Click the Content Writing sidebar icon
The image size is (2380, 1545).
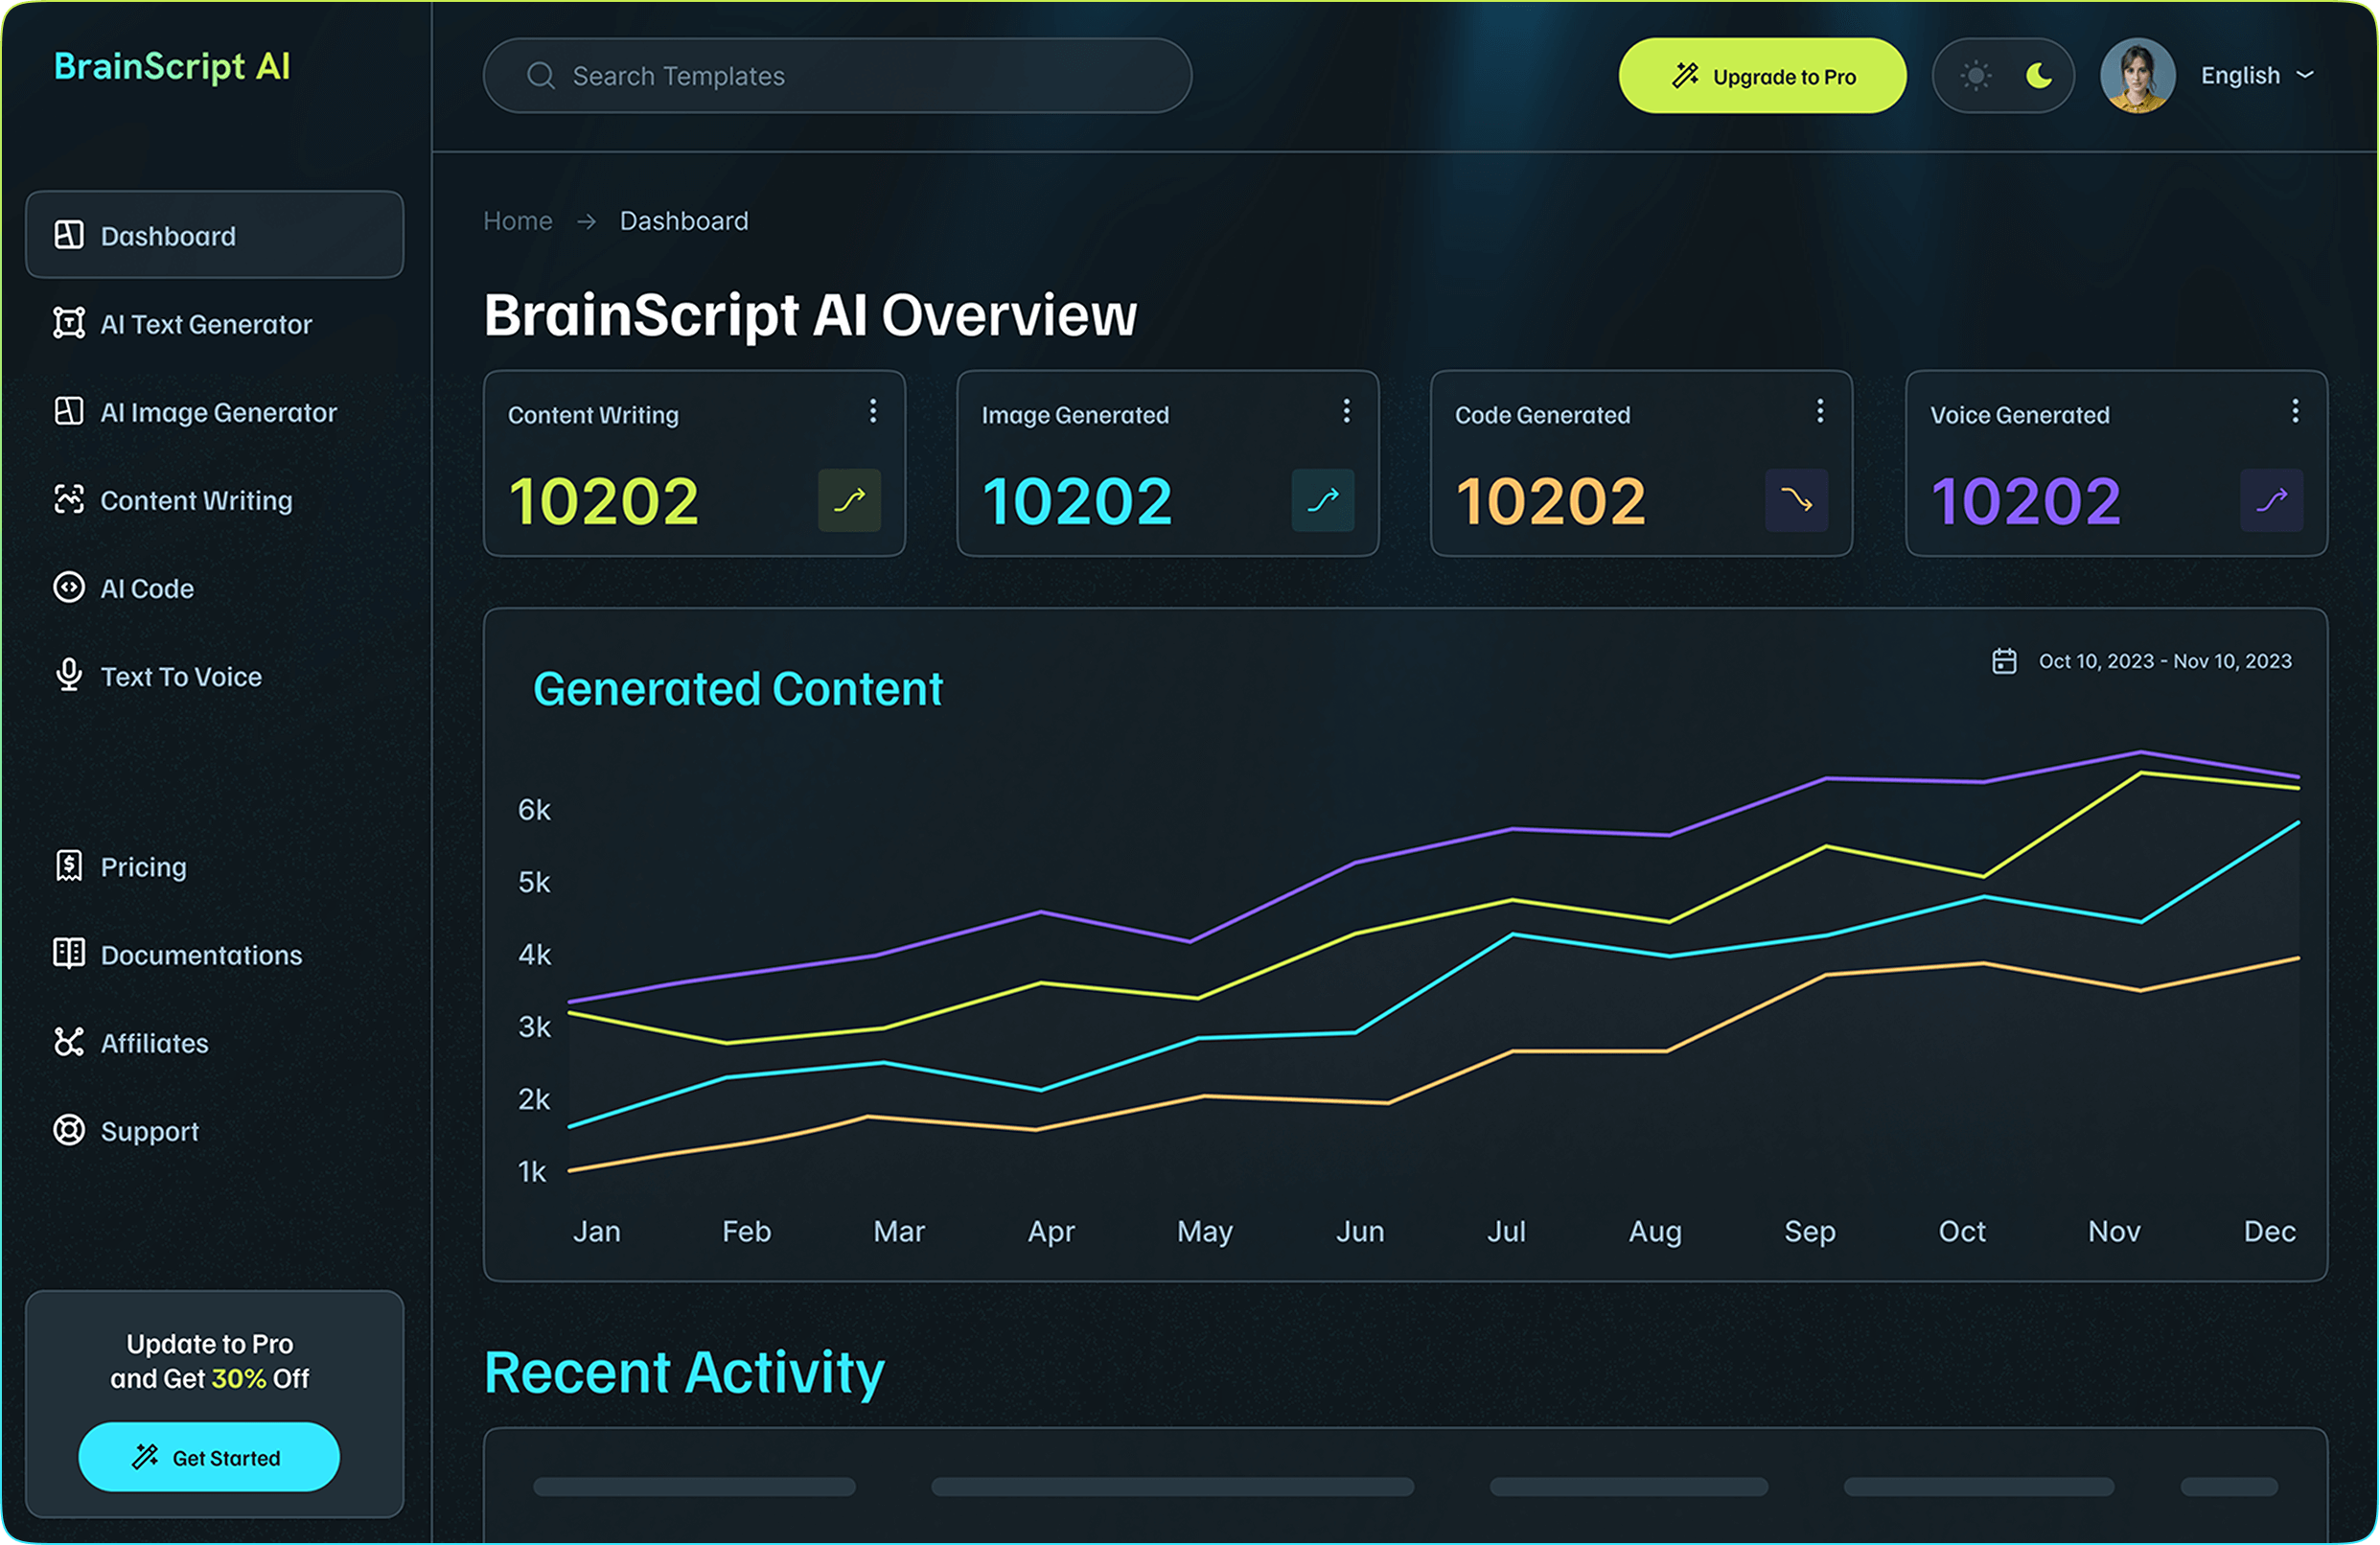click(x=68, y=499)
